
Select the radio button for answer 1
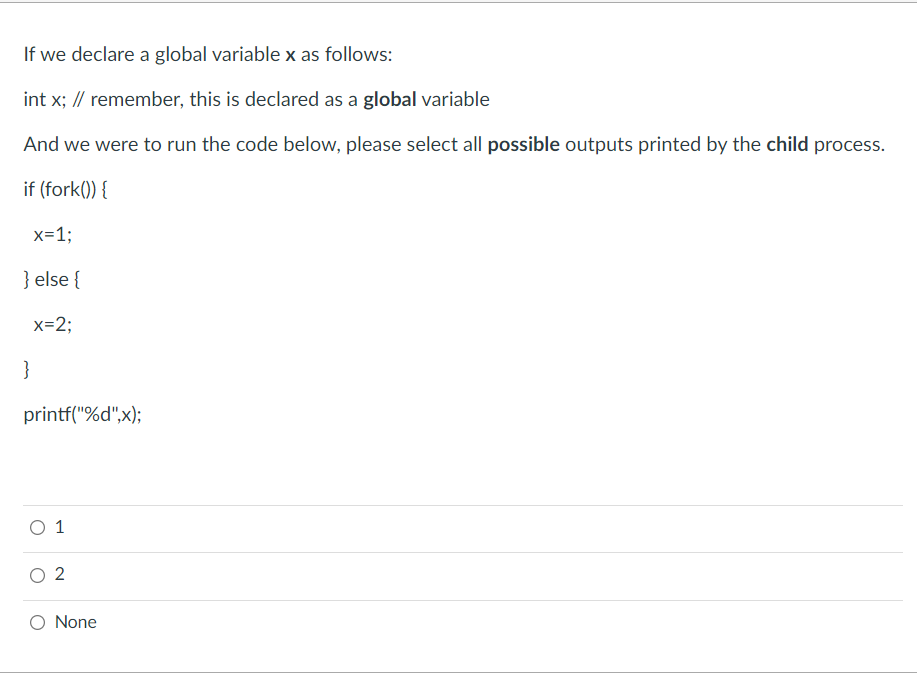pyautogui.click(x=37, y=528)
